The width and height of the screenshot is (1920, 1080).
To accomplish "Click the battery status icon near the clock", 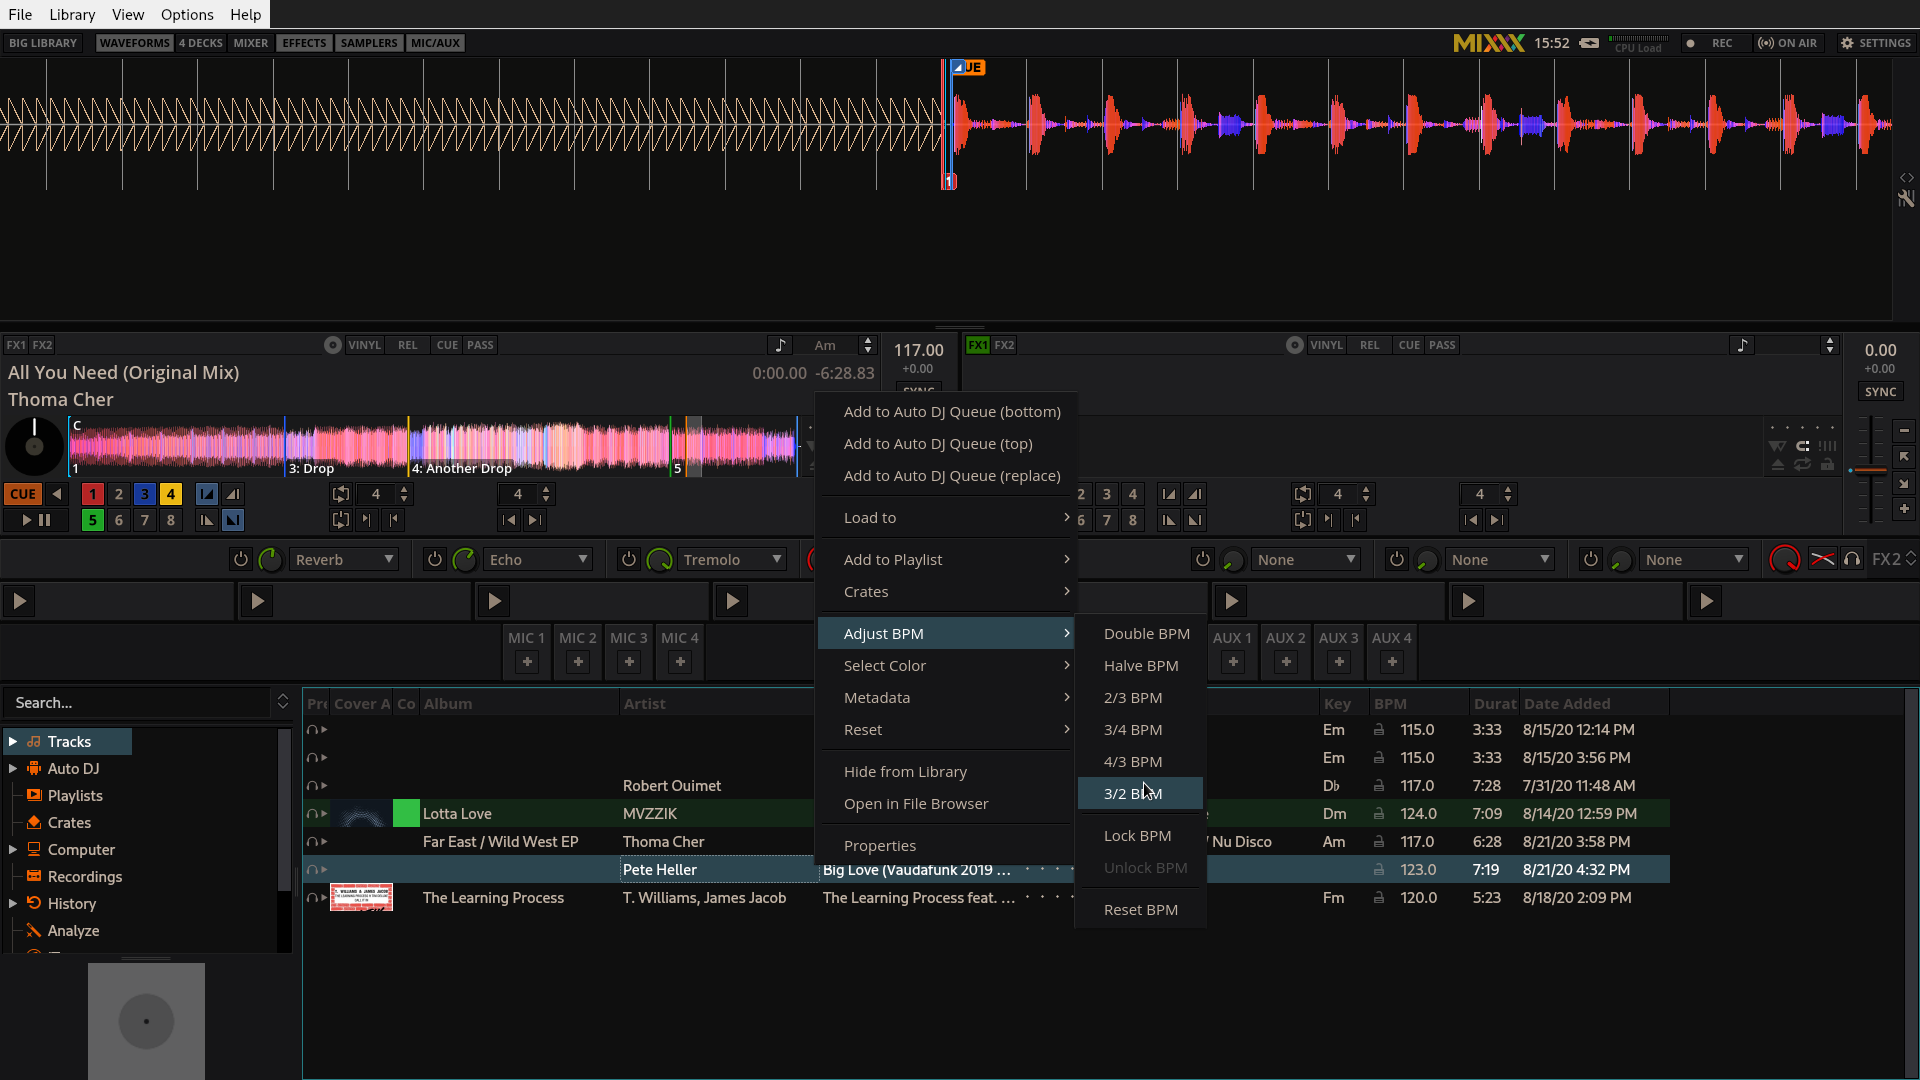I will [1589, 43].
